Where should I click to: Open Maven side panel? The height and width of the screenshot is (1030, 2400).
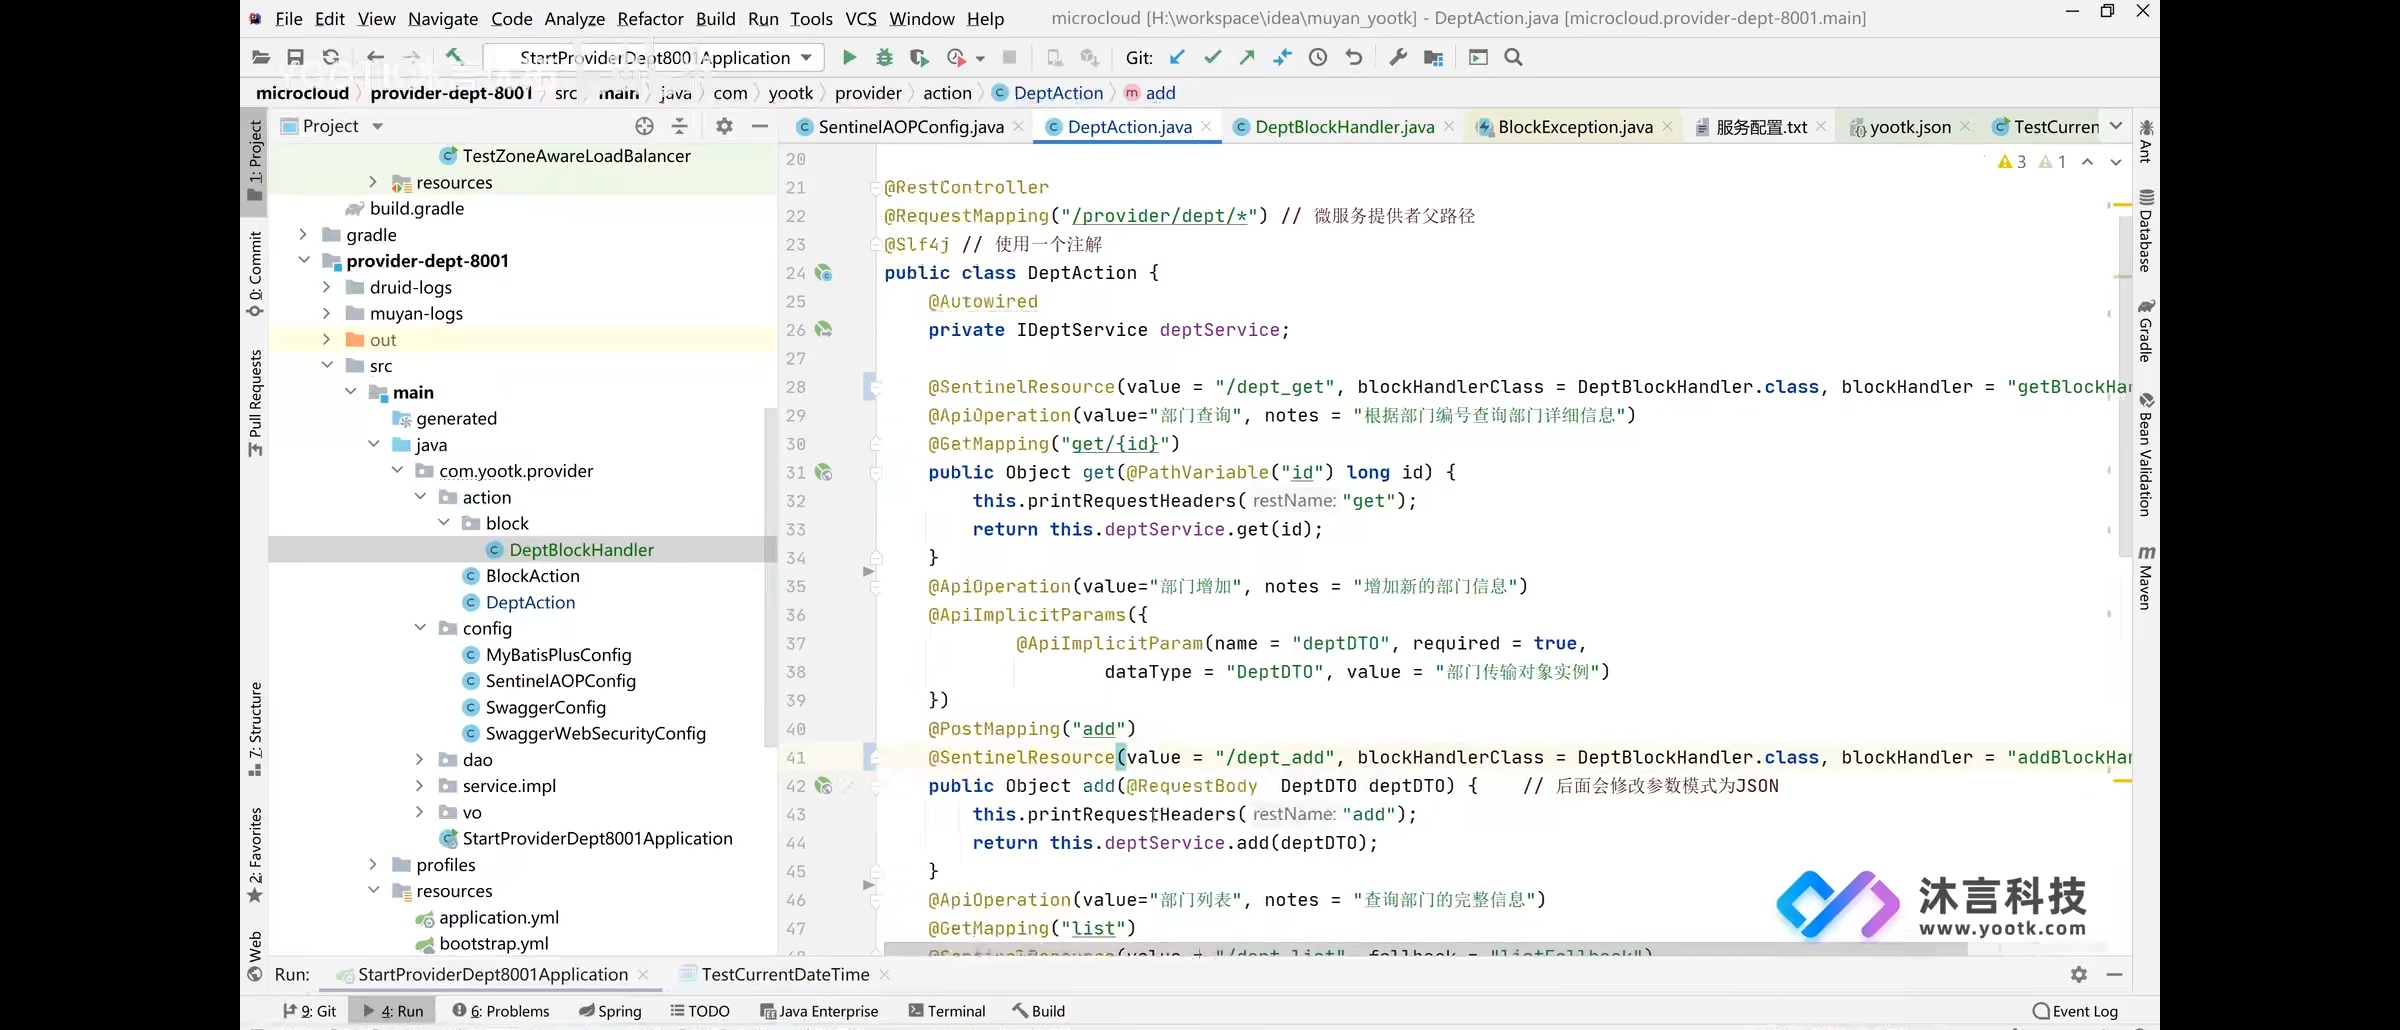pyautogui.click(x=2145, y=577)
